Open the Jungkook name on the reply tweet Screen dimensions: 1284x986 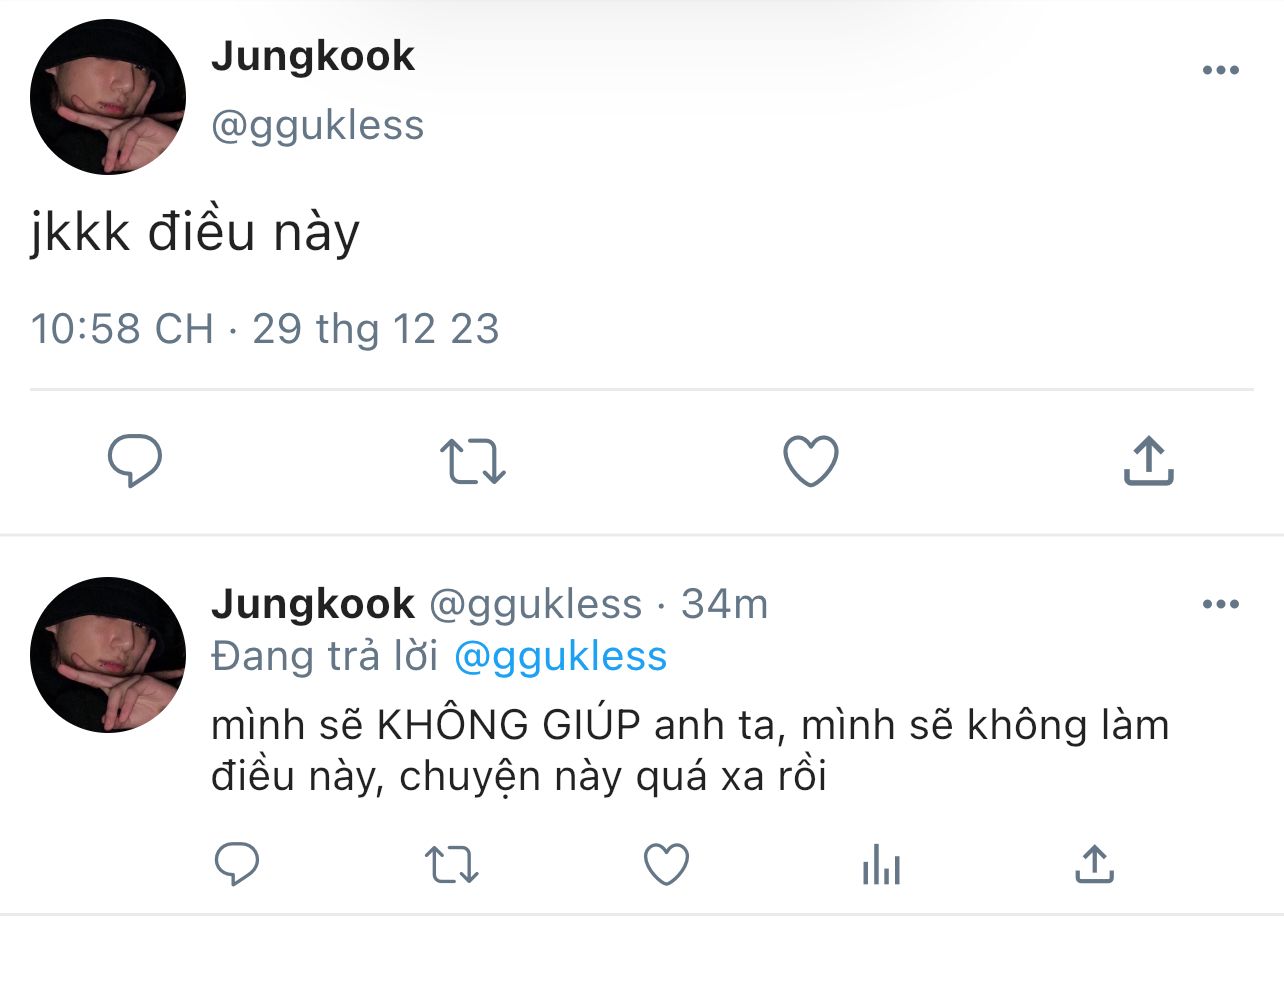click(x=313, y=604)
